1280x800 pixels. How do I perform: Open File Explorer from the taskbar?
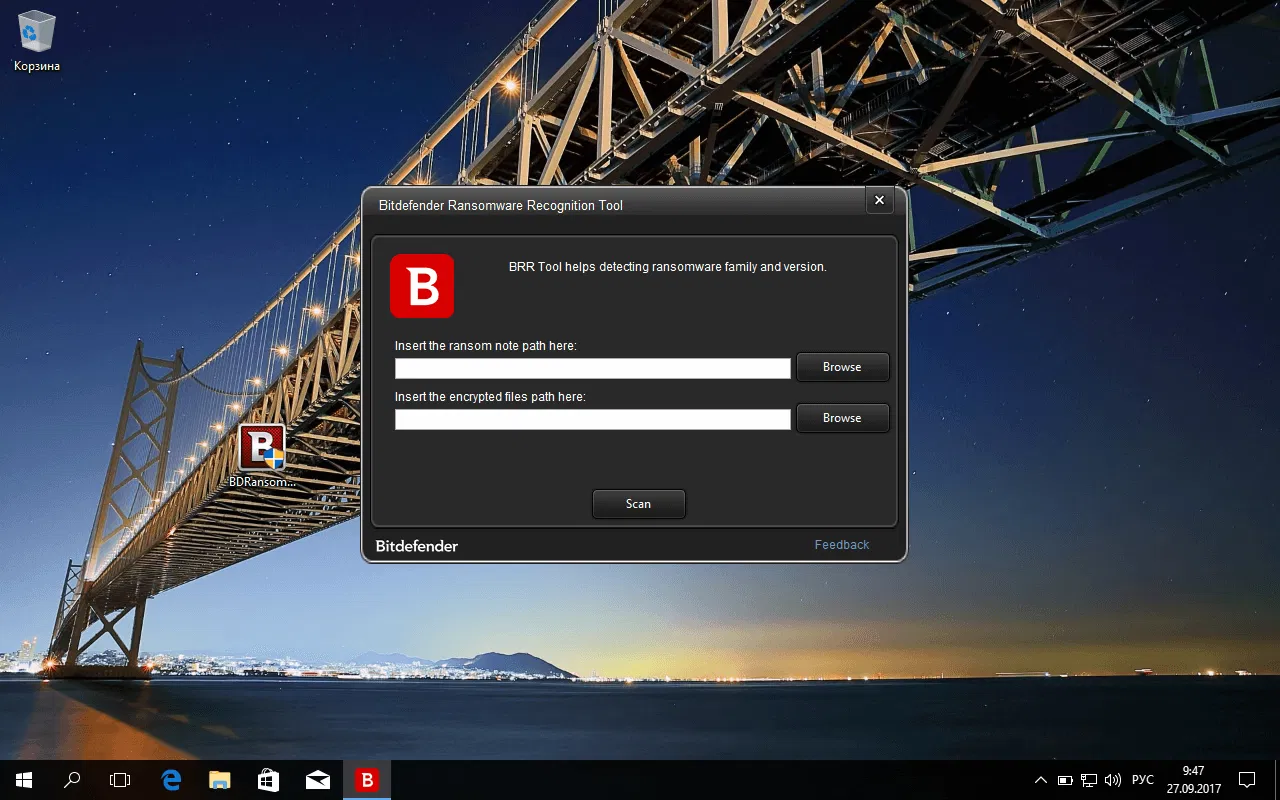[x=220, y=780]
